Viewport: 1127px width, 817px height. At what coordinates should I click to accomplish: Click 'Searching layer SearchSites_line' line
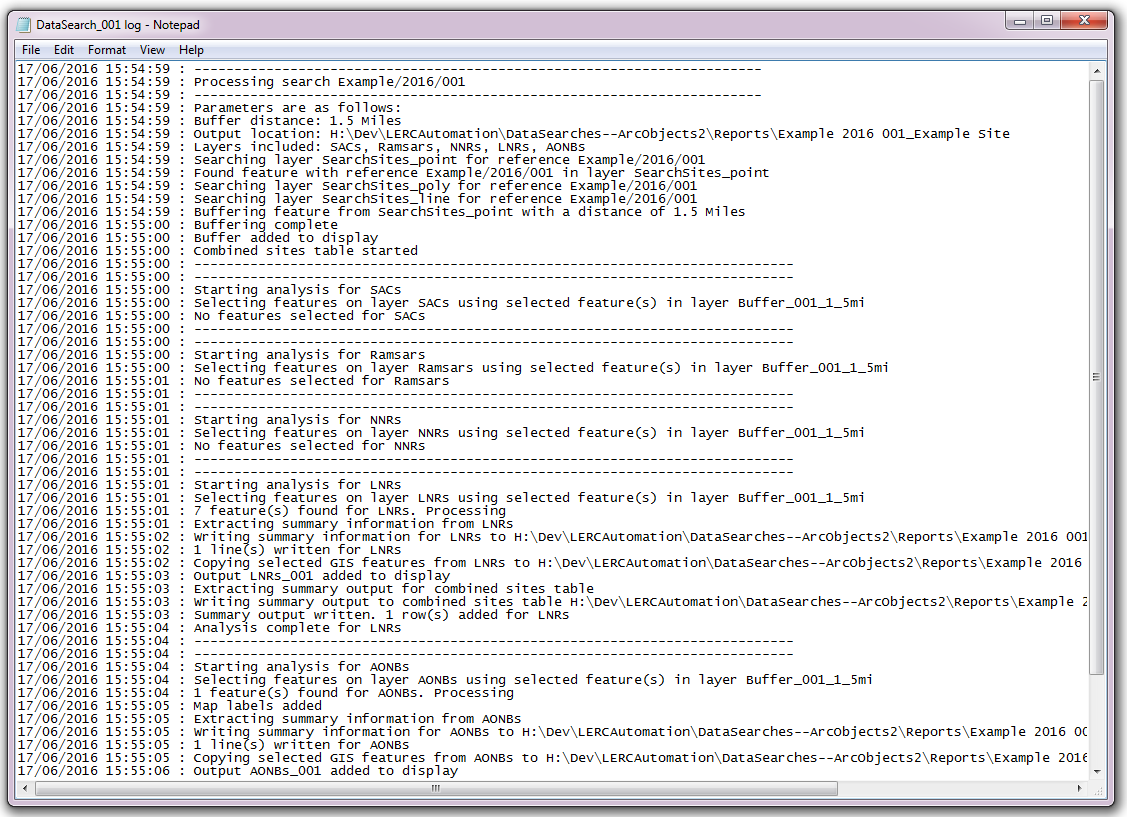357,198
